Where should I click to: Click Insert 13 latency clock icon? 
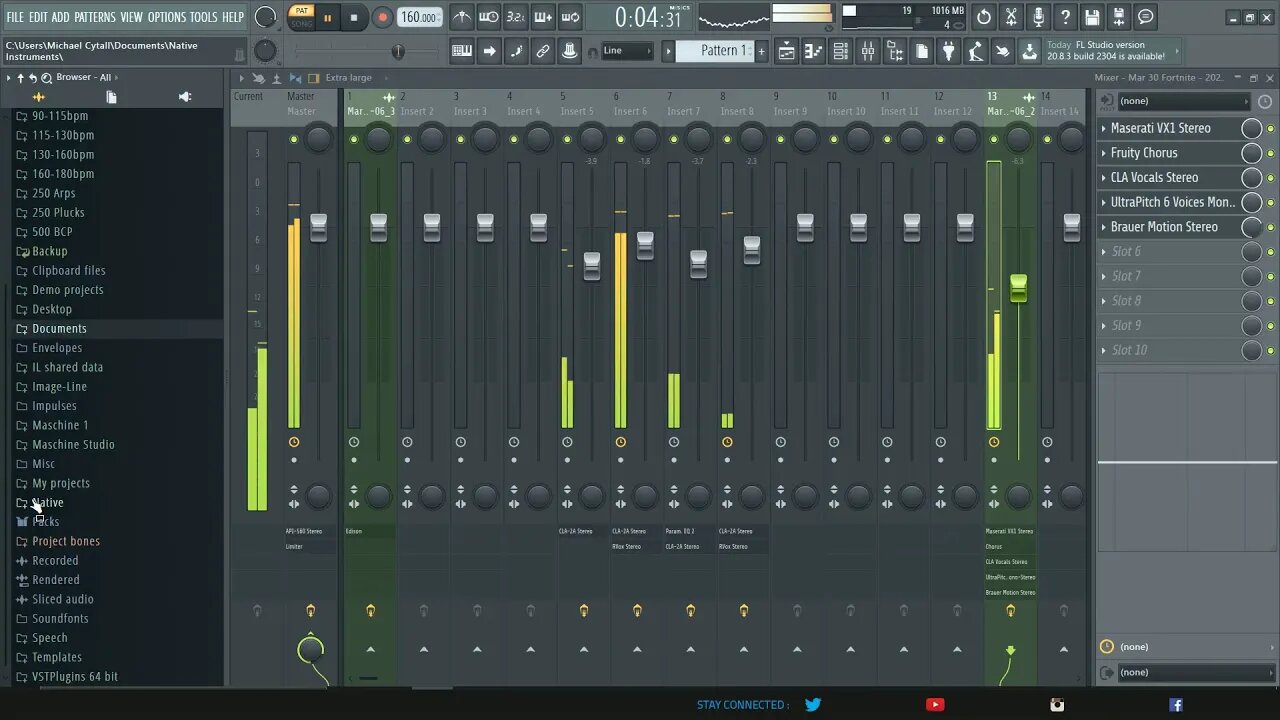tap(994, 442)
